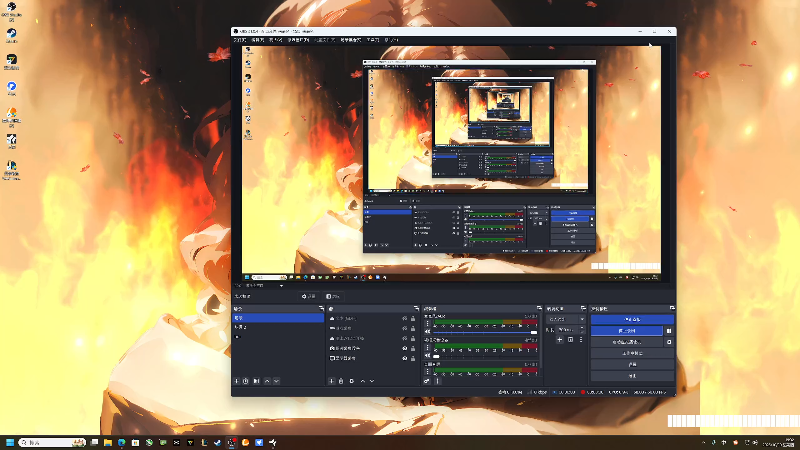Open the Scene Collection menu in OBS
Screen dimensions: 800x450
(x=351, y=40)
